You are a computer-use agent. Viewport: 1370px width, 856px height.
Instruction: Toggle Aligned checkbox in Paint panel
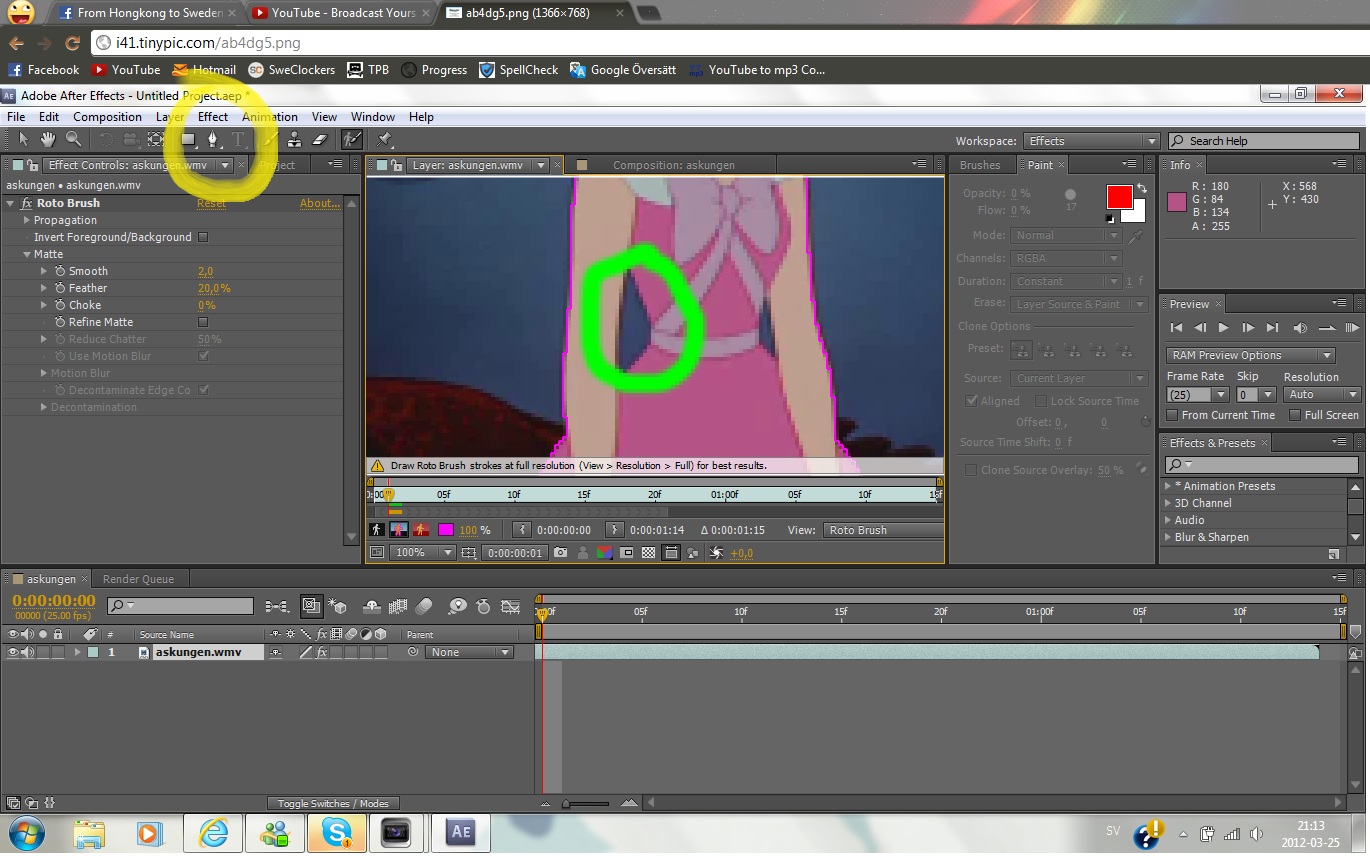(971, 401)
